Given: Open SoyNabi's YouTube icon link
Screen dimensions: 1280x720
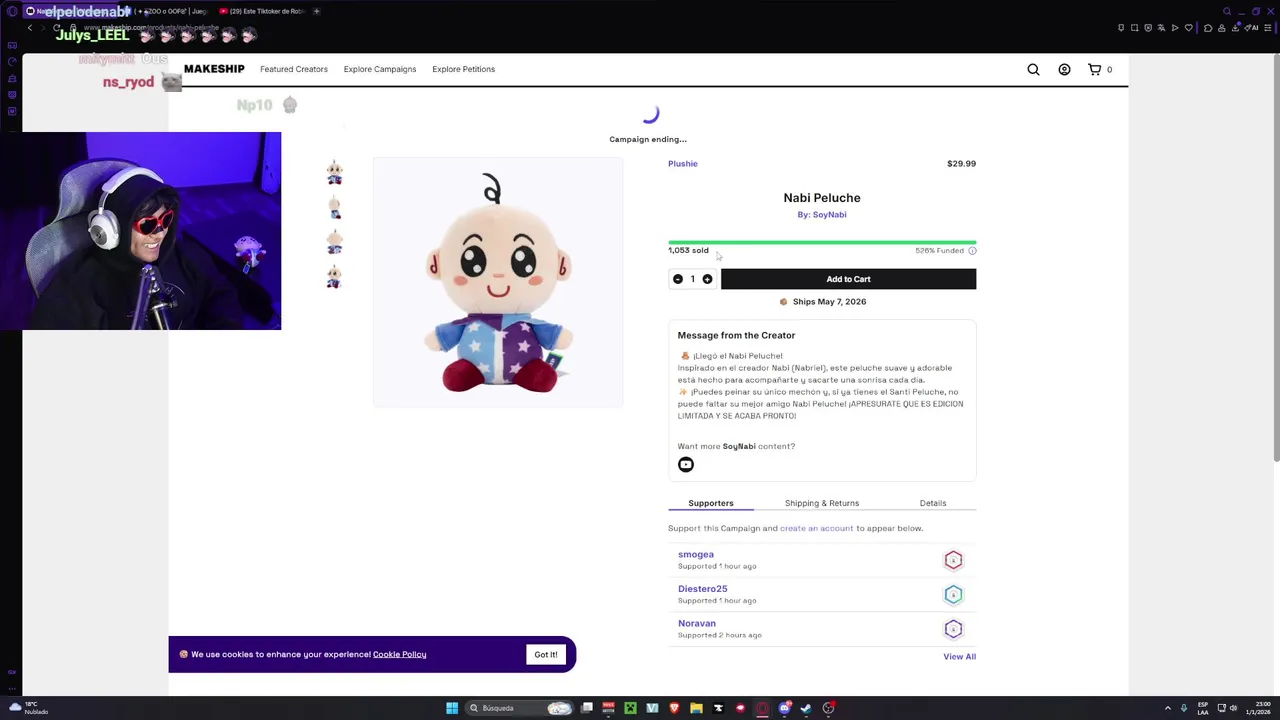Looking at the screenshot, I should (686, 464).
